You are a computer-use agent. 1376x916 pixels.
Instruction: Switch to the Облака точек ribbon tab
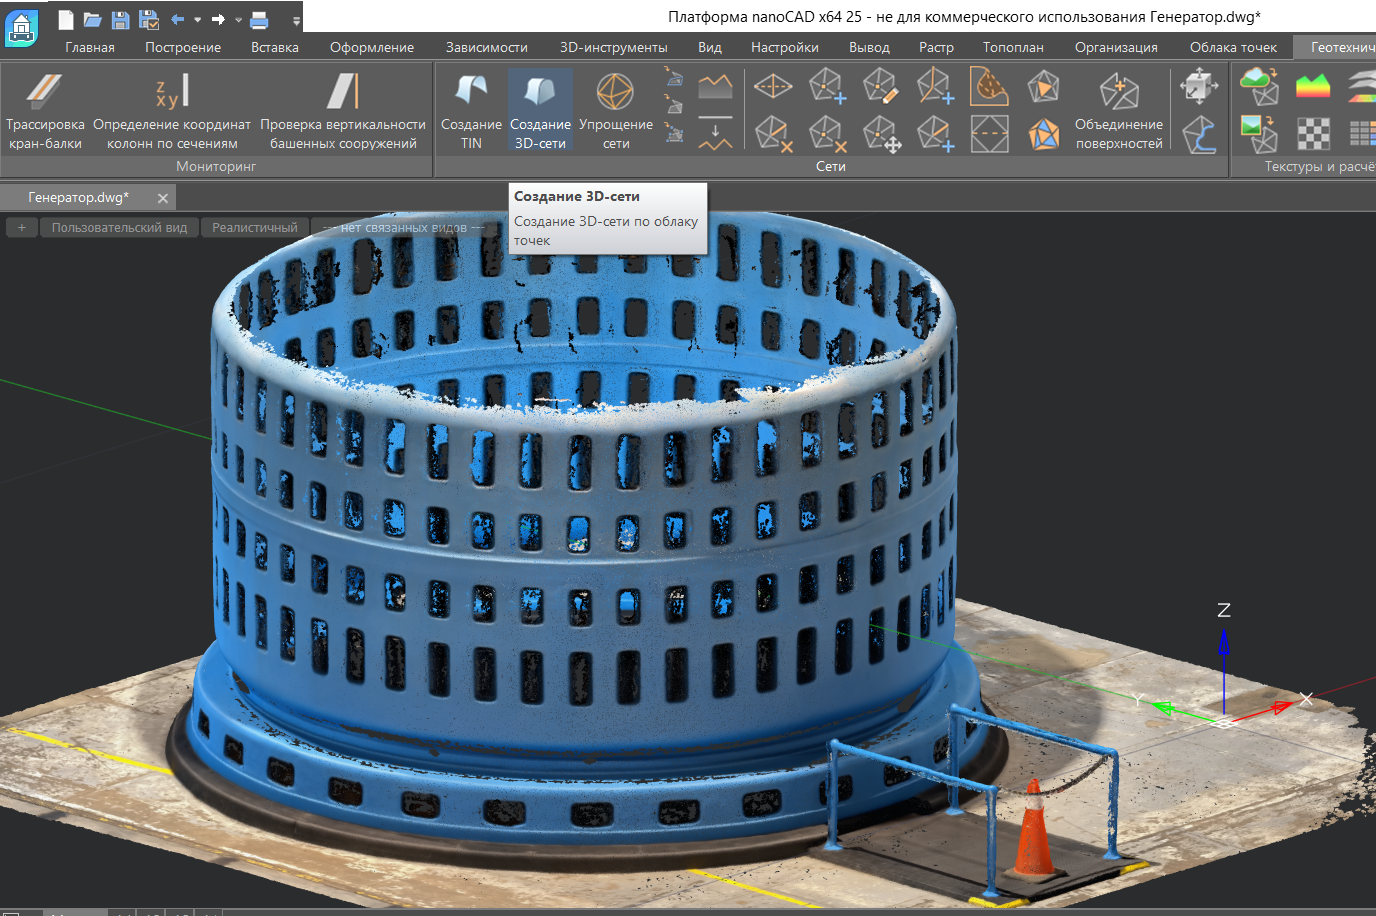click(1233, 47)
